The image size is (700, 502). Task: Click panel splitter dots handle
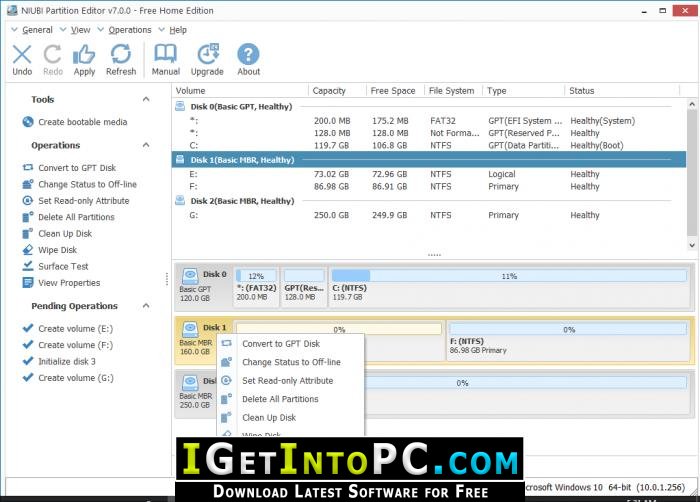click(x=434, y=255)
